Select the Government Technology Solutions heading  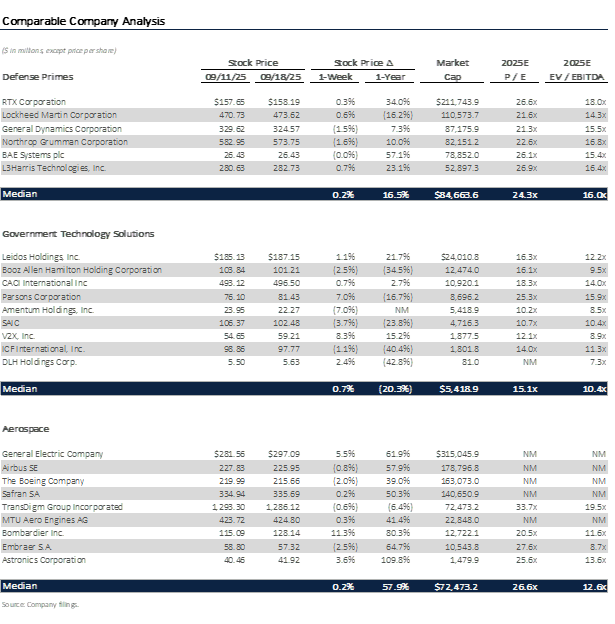point(78,234)
